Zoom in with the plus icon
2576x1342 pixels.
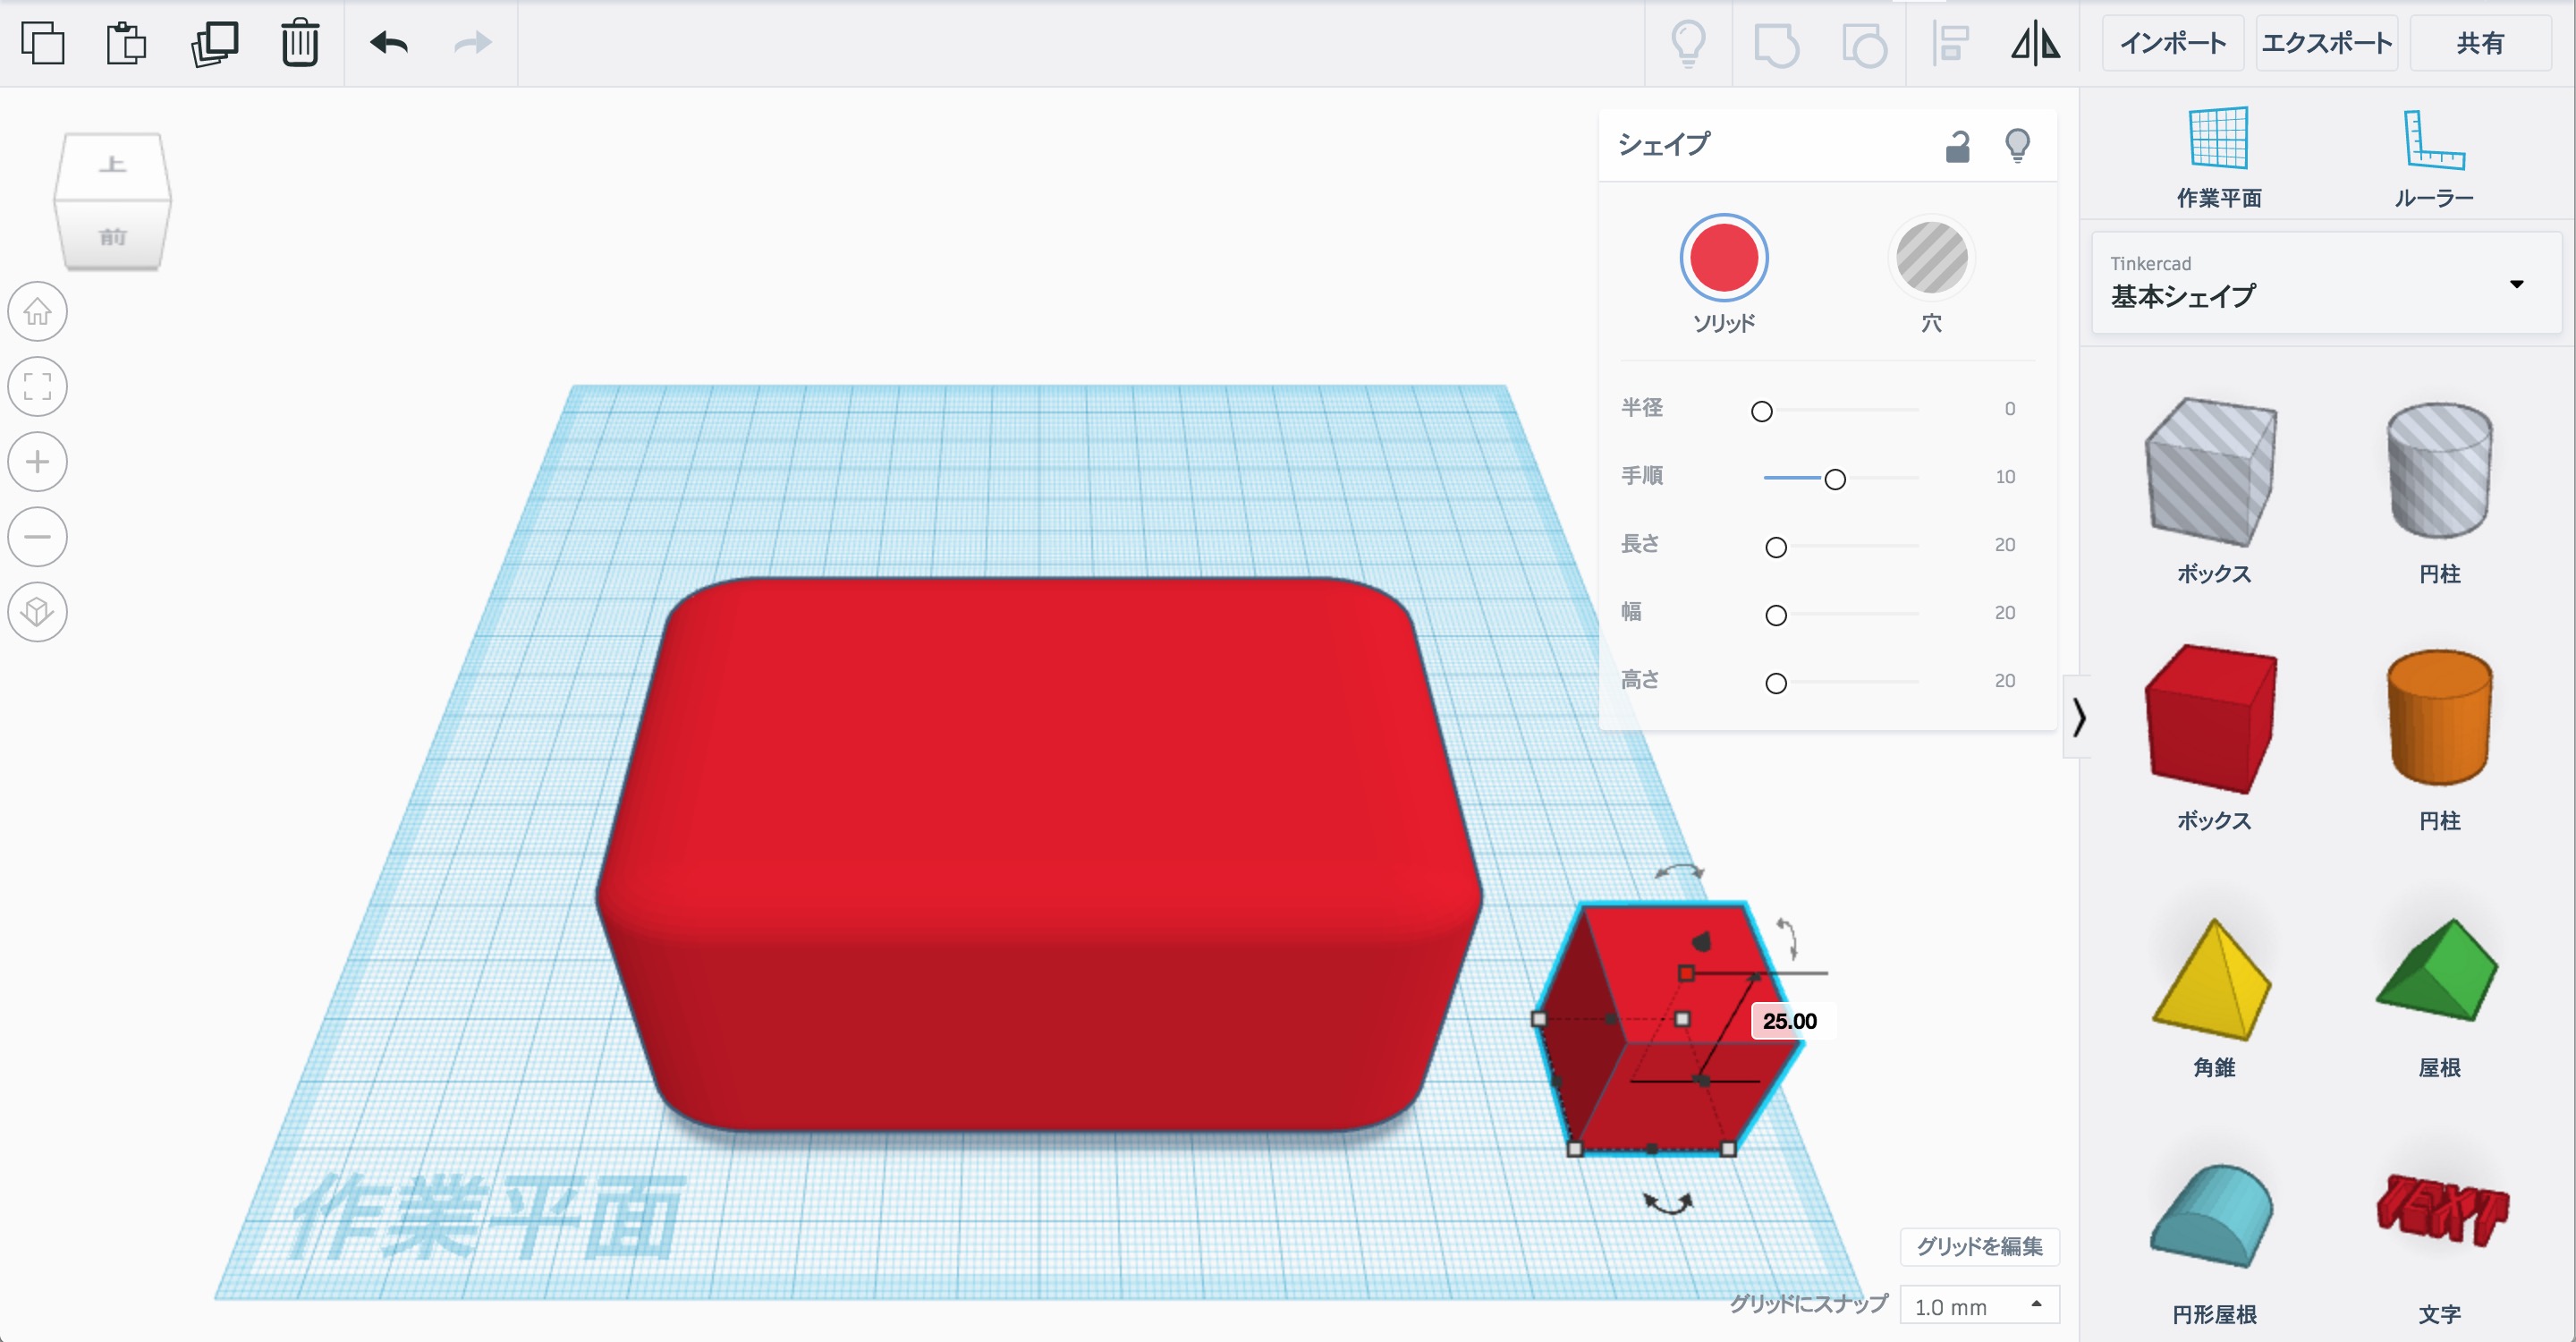(x=37, y=462)
